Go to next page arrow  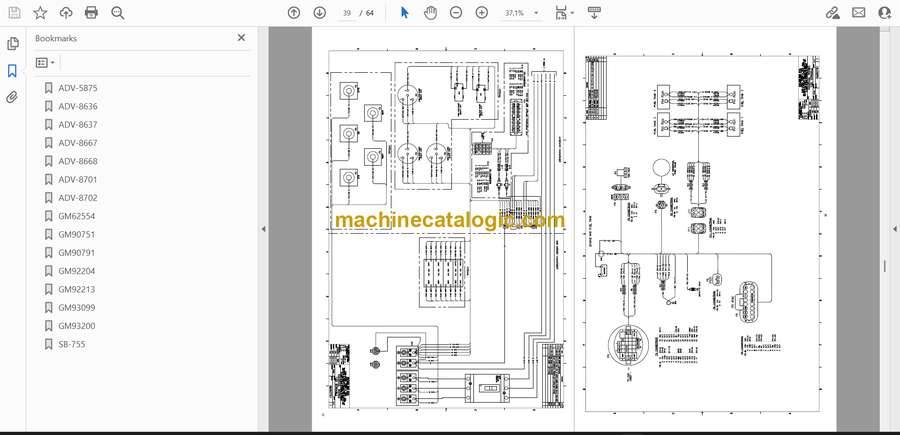320,13
